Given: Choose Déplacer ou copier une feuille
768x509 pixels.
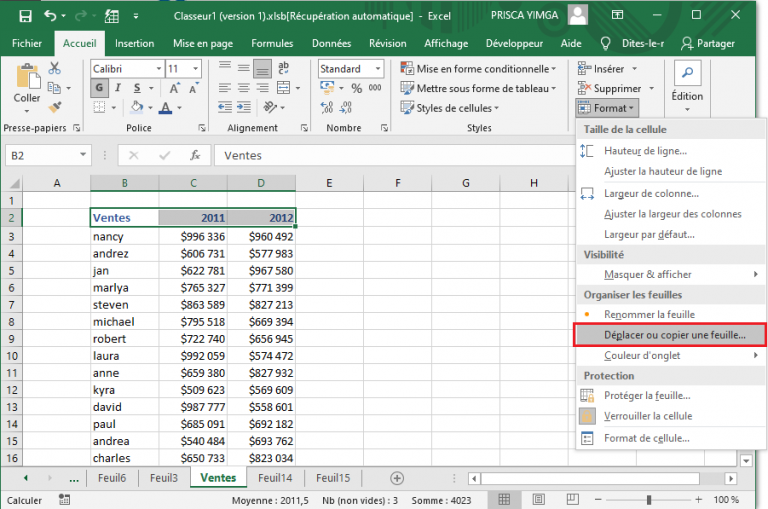Looking at the screenshot, I should click(670, 335).
